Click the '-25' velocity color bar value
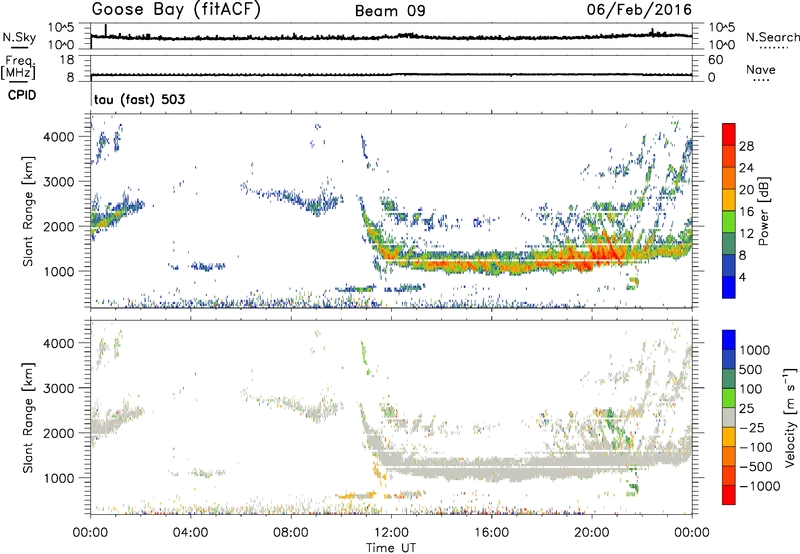800x554 pixels. coord(752,428)
